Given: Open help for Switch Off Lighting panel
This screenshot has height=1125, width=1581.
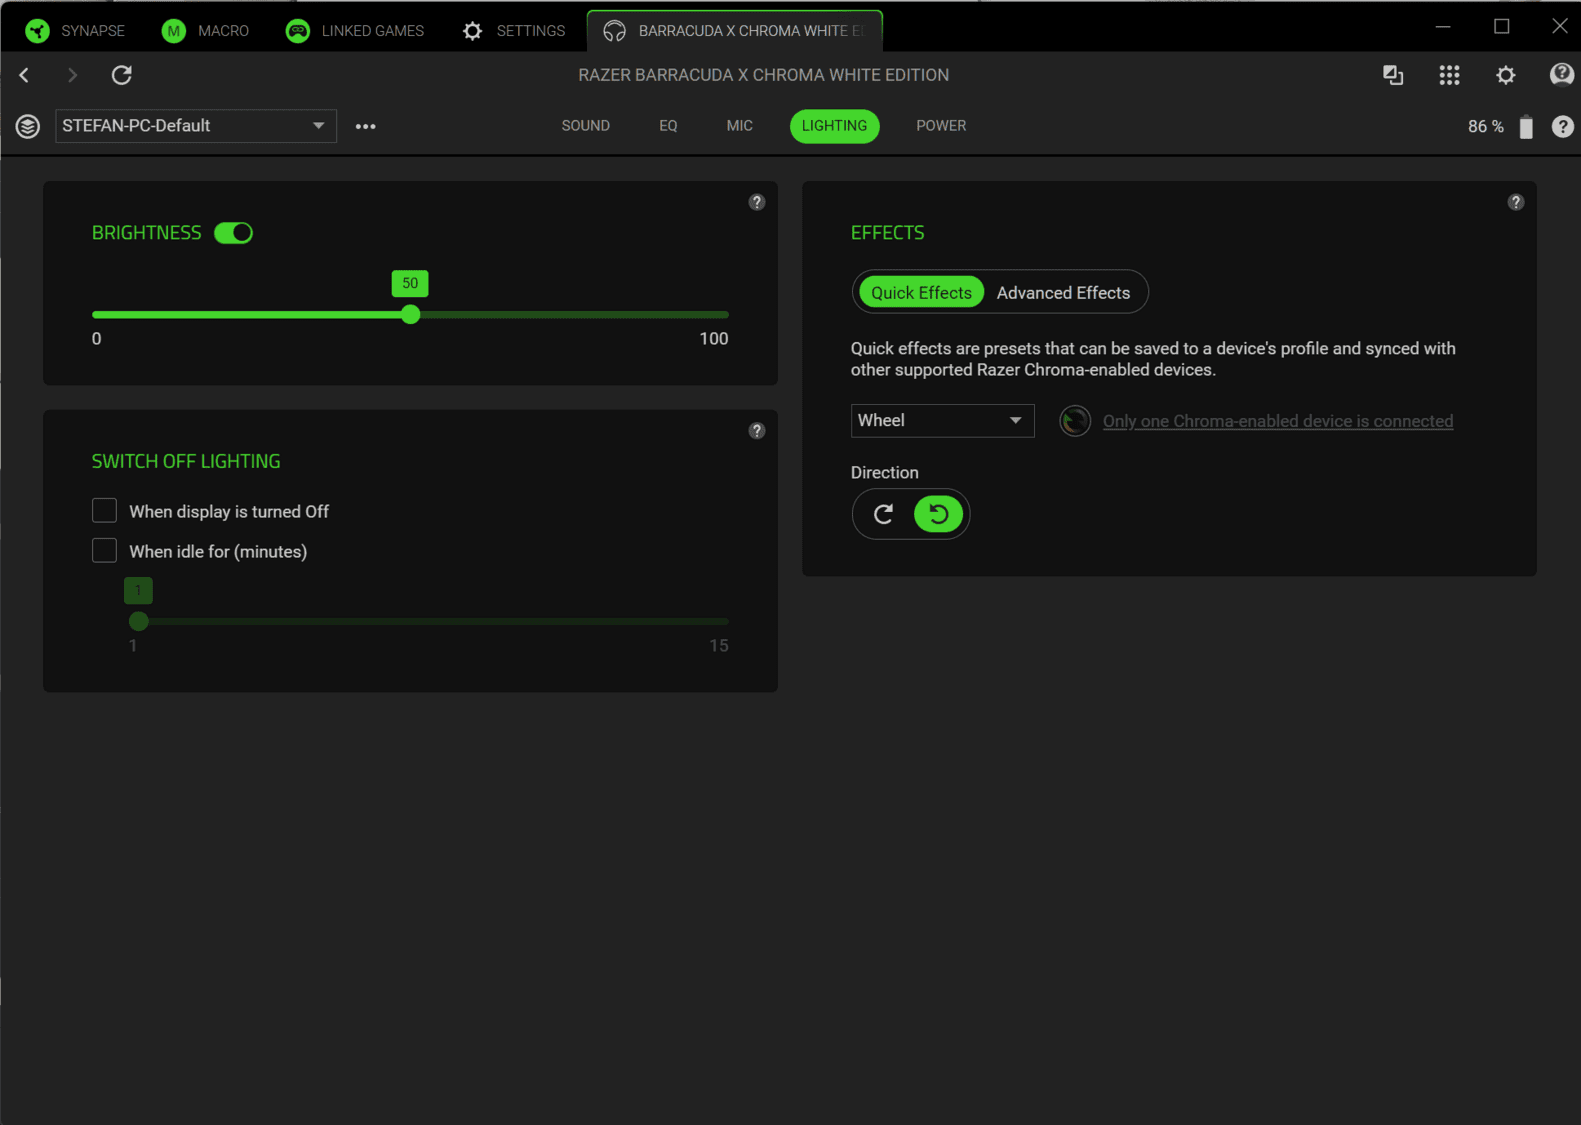Looking at the screenshot, I should pos(757,431).
